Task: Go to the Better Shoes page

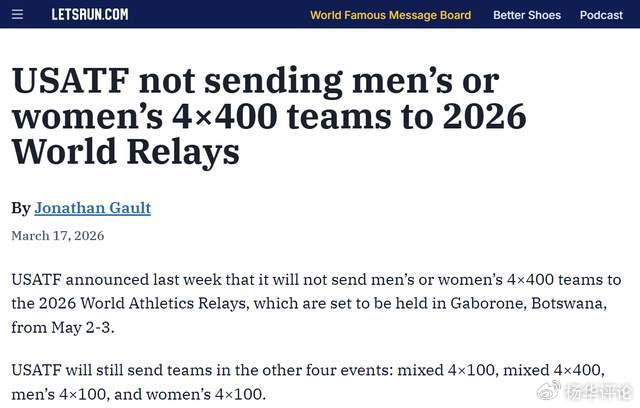Action: (527, 15)
